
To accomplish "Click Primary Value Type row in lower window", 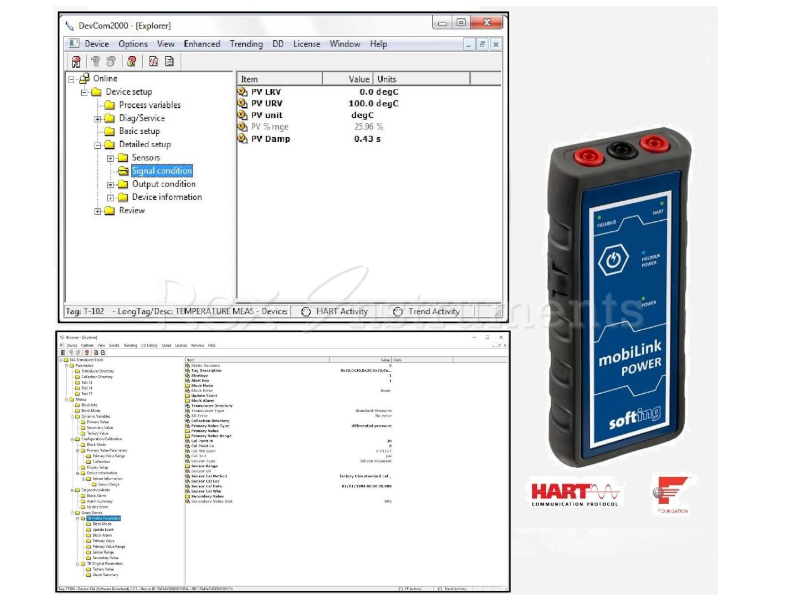I will [210, 426].
